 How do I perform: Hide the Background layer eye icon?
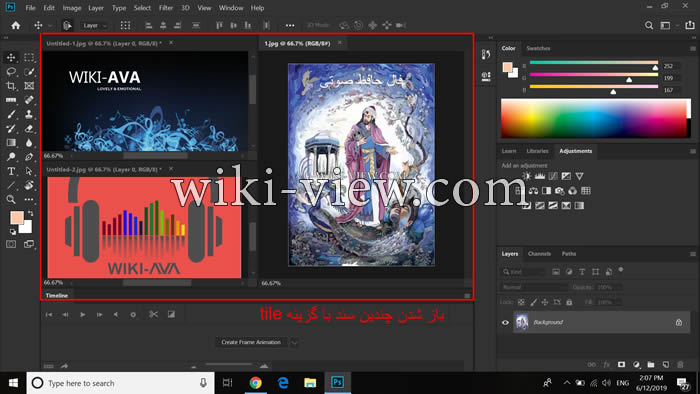click(505, 322)
